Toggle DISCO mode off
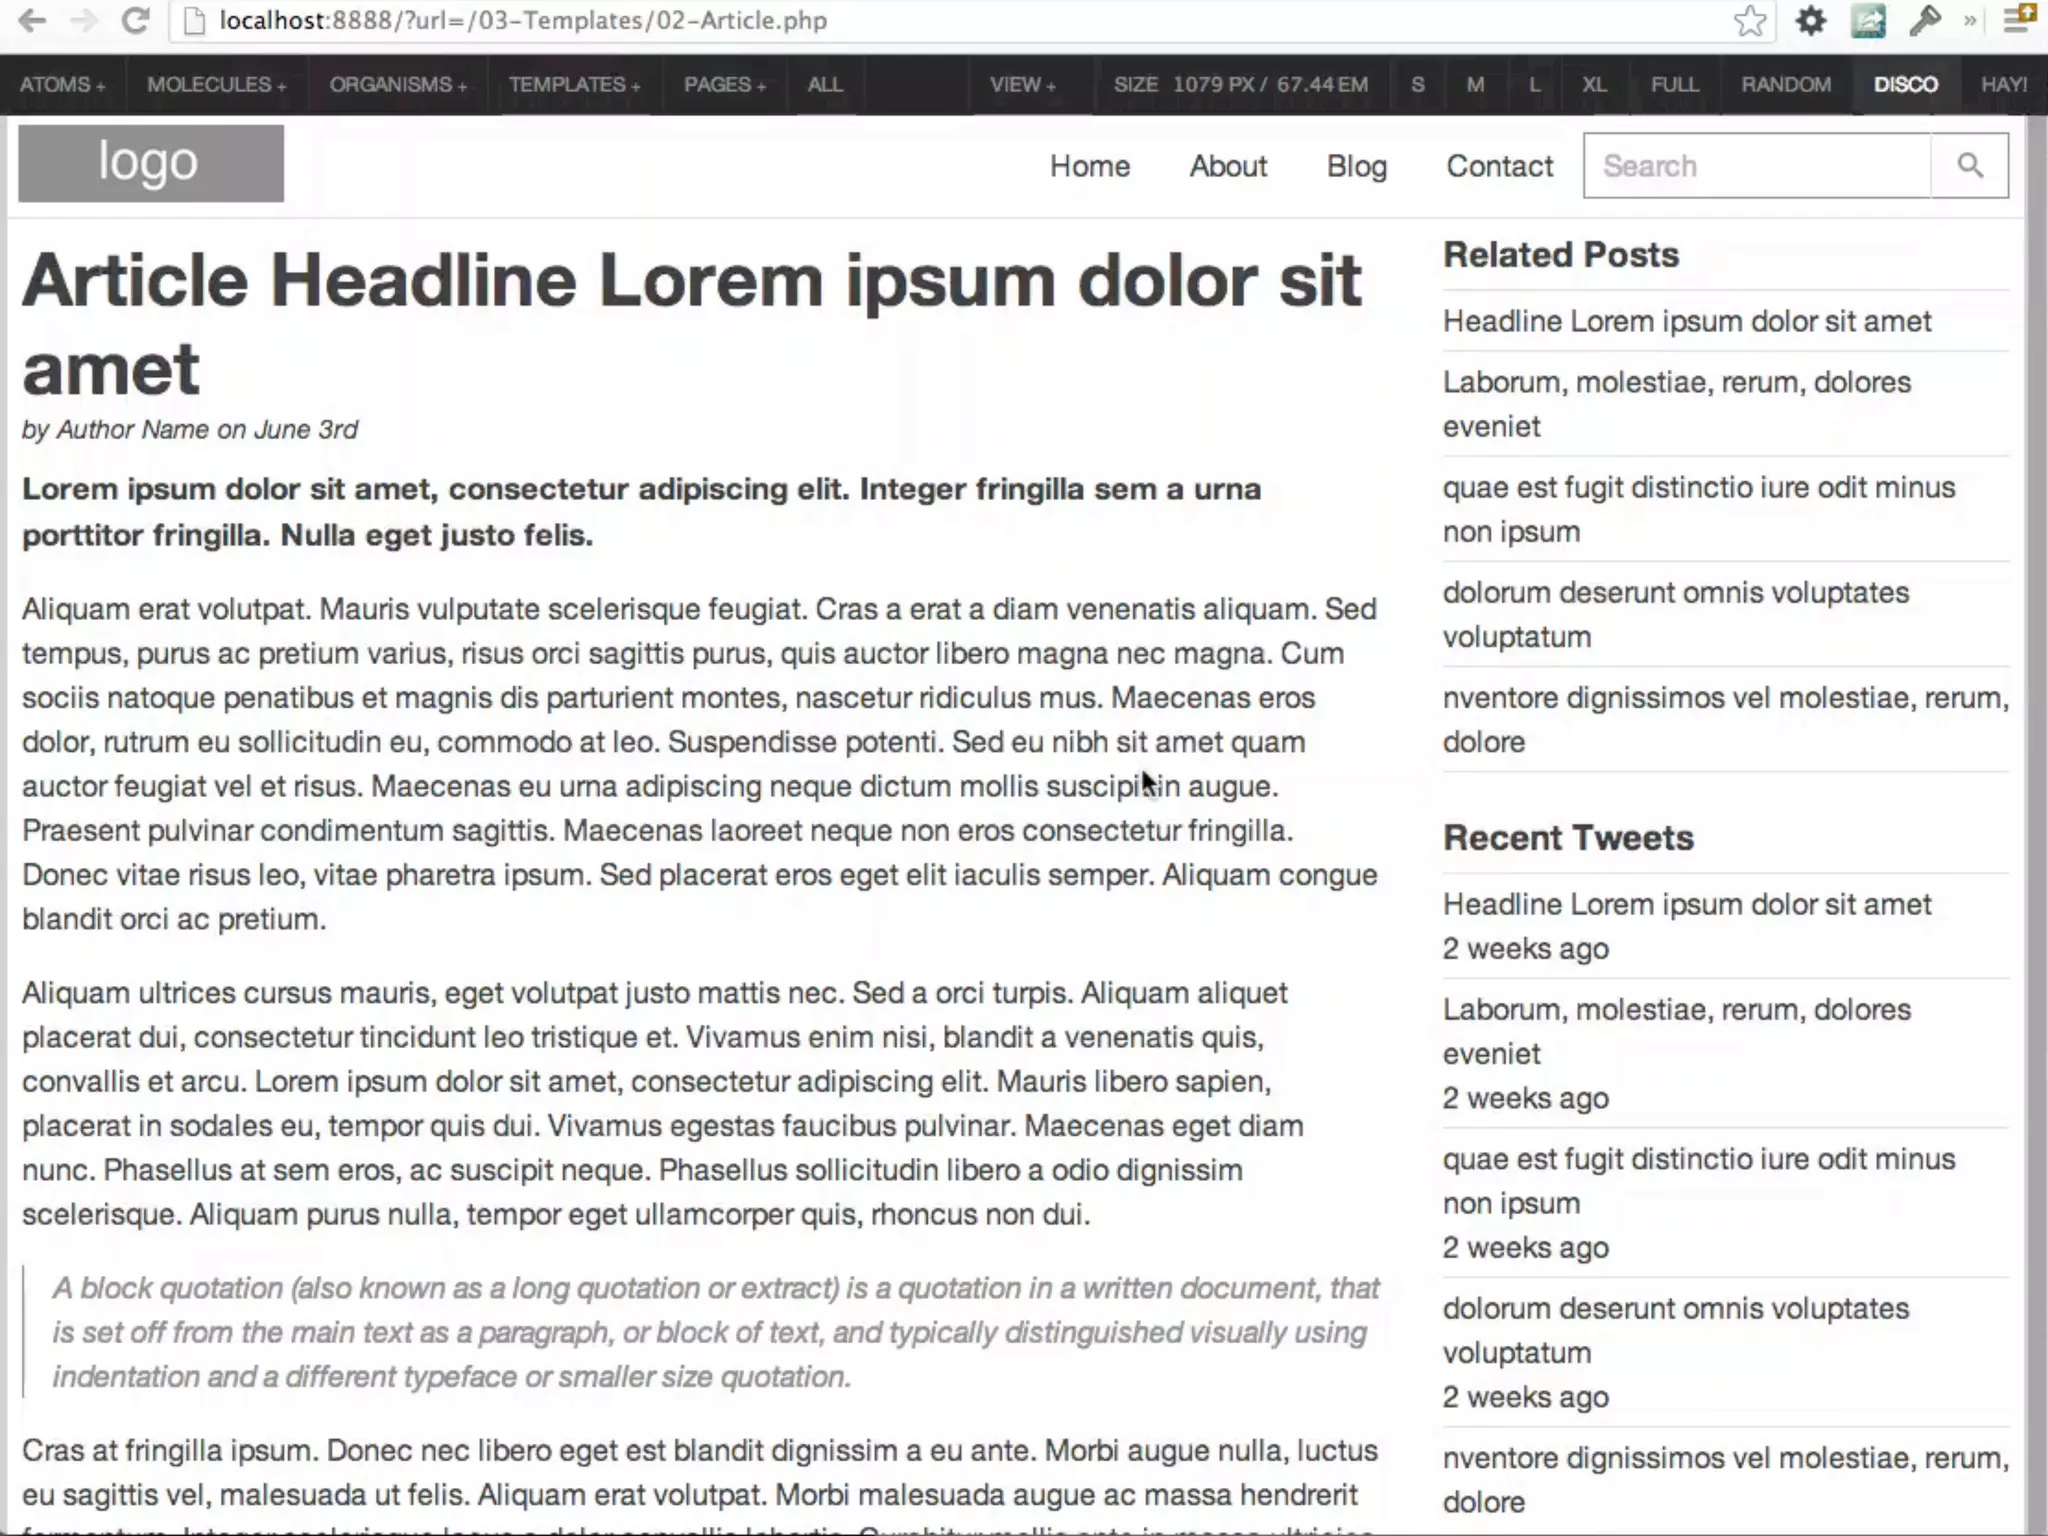This screenshot has width=2048, height=1536. 1905,85
